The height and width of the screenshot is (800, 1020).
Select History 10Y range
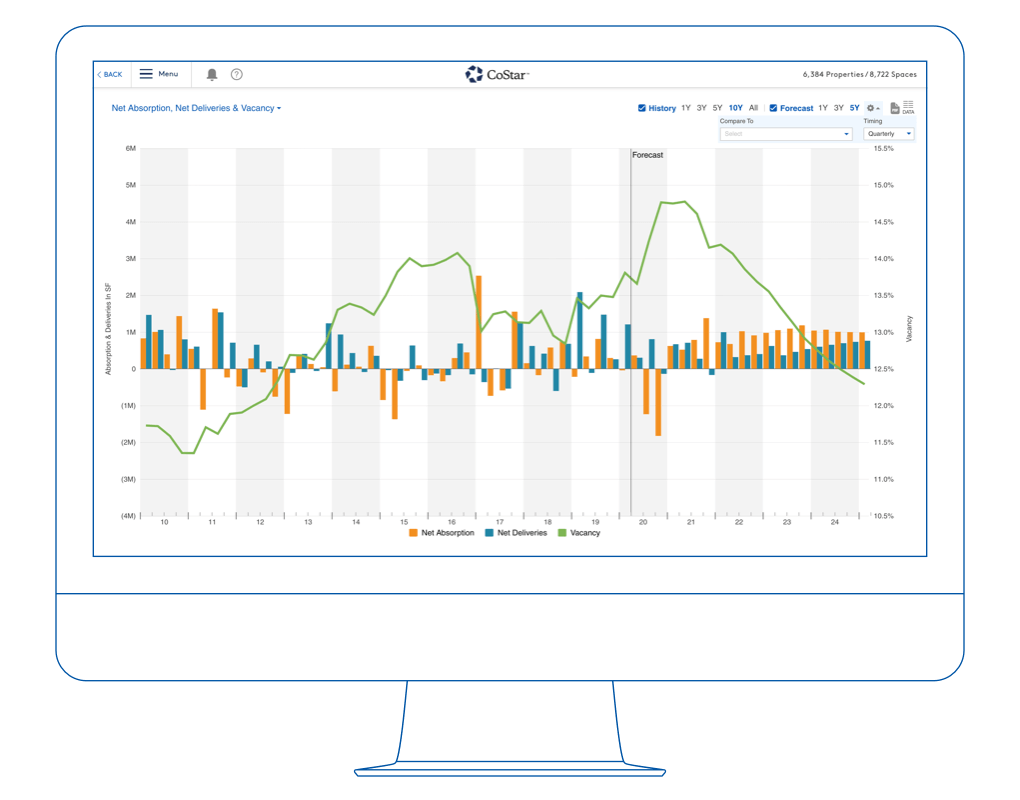point(735,108)
